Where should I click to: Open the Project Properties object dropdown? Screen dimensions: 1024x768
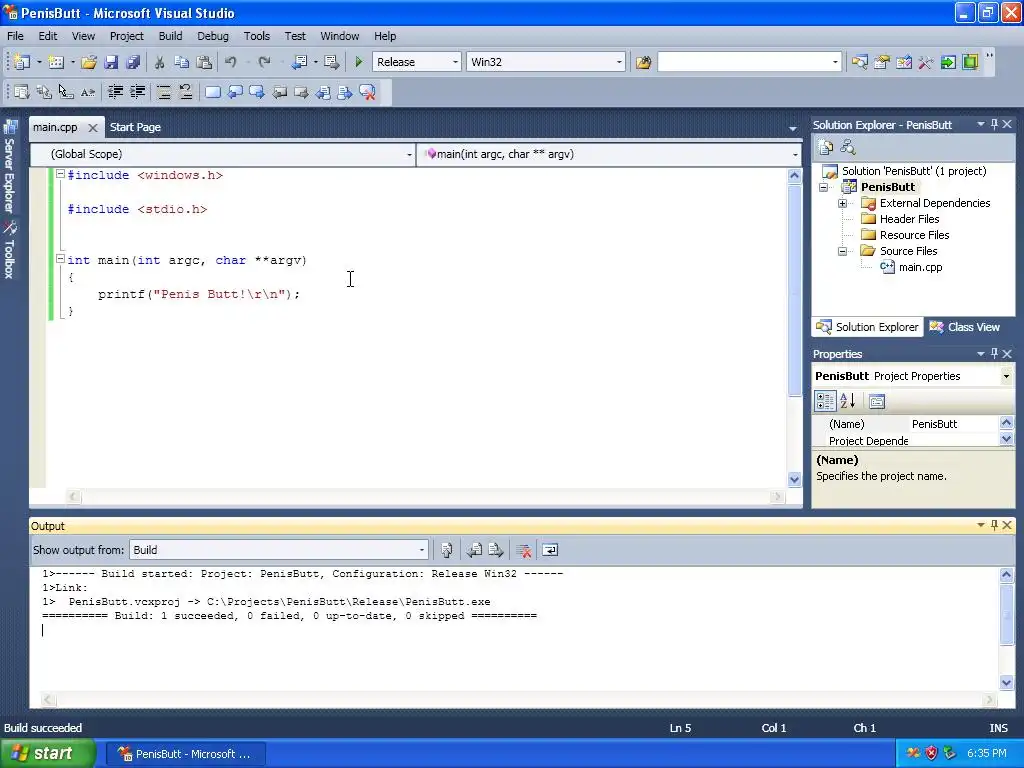pyautogui.click(x=1006, y=376)
